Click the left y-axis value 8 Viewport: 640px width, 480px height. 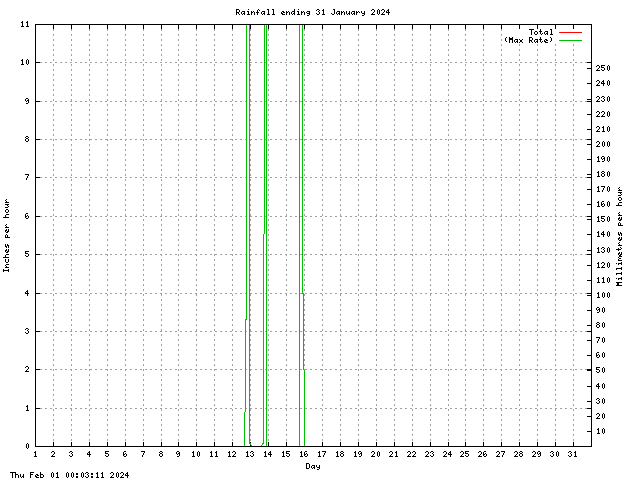pyautogui.click(x=27, y=139)
